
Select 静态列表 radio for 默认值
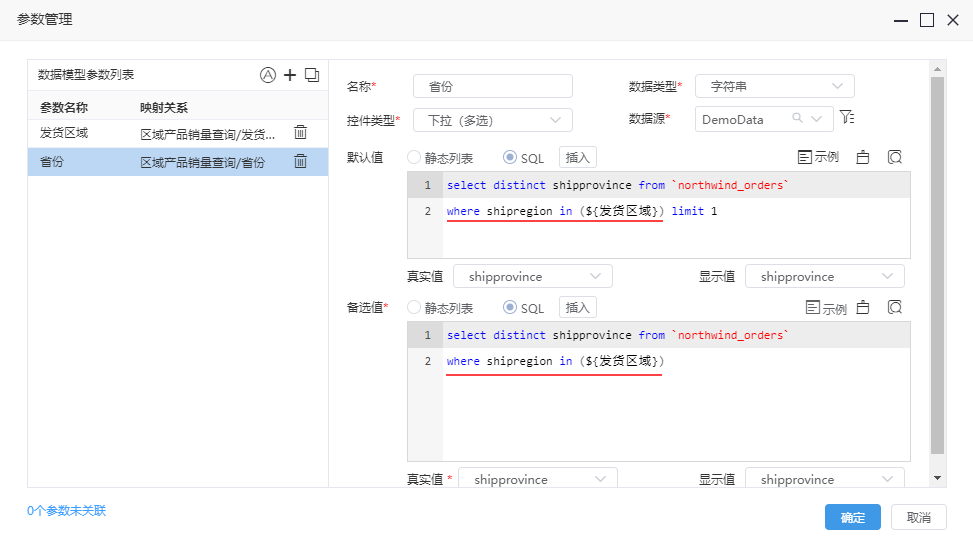(414, 158)
